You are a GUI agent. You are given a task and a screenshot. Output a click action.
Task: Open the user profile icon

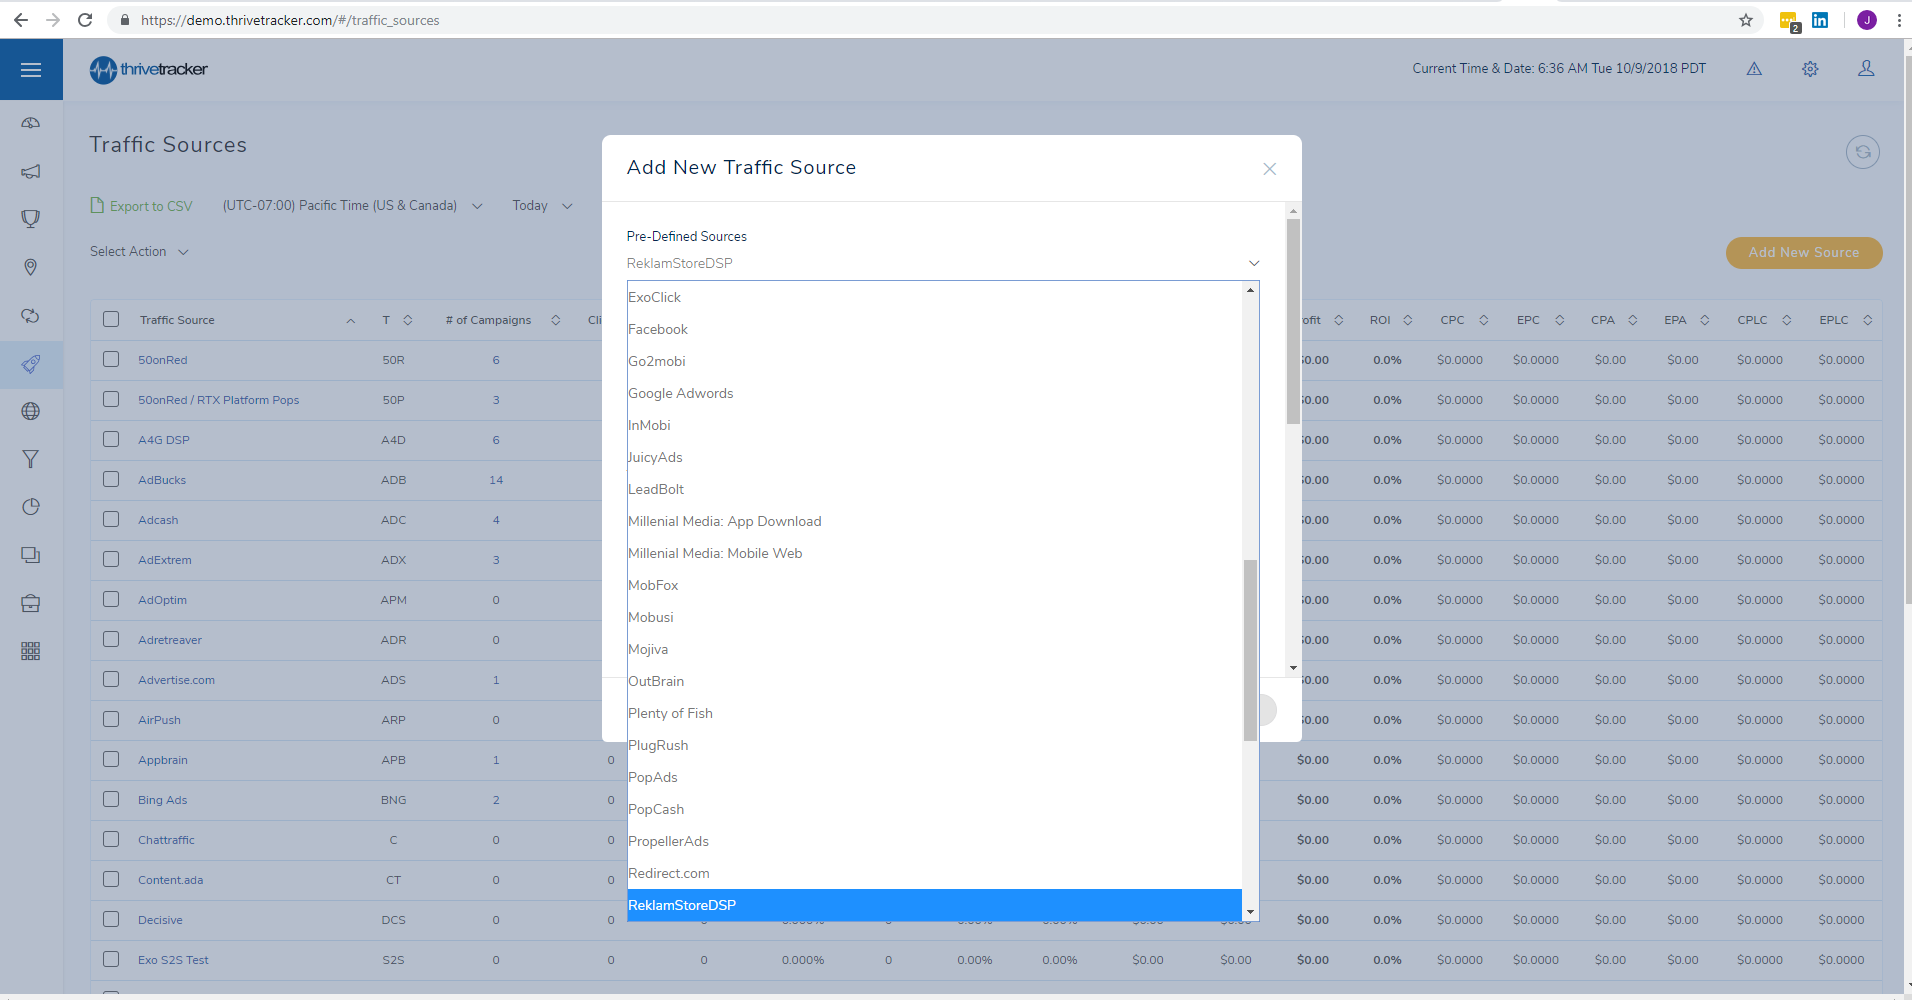(1866, 69)
